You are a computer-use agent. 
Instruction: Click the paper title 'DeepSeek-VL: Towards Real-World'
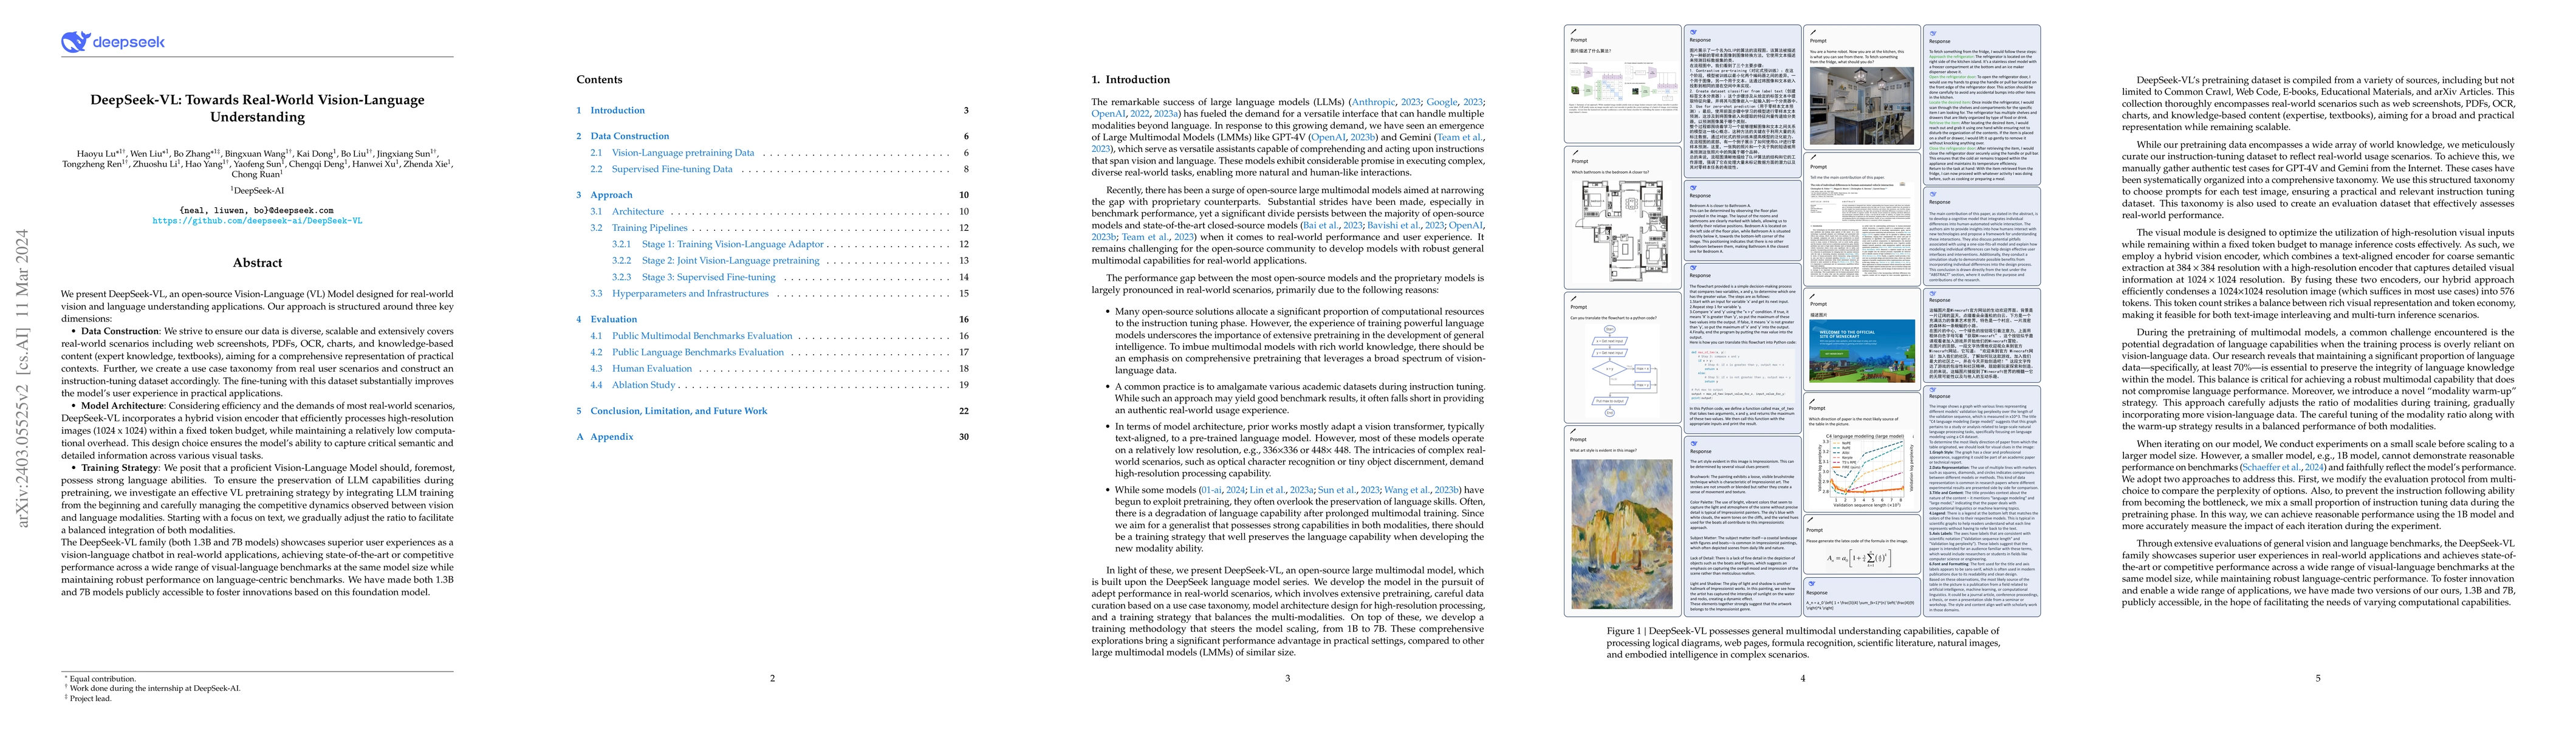click(x=257, y=108)
